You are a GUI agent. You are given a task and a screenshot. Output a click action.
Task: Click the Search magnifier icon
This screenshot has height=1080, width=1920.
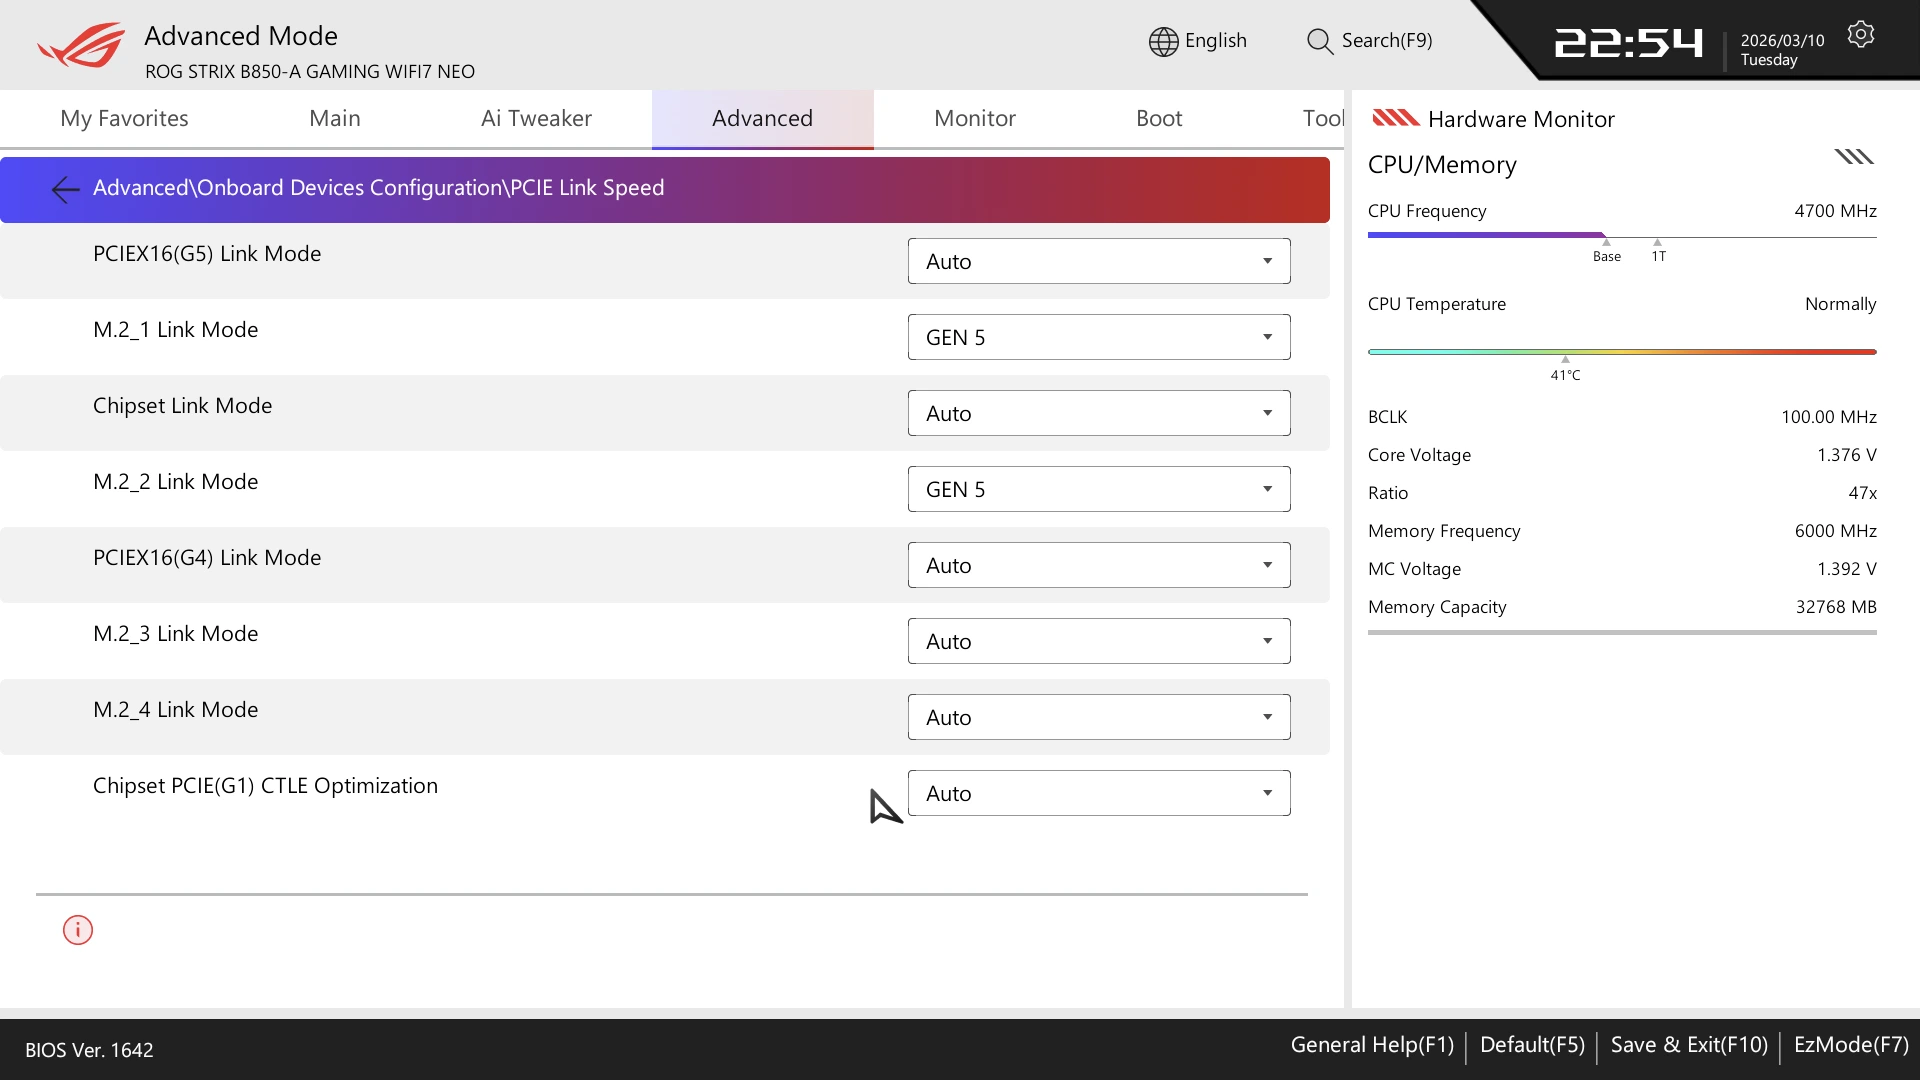coord(1320,41)
